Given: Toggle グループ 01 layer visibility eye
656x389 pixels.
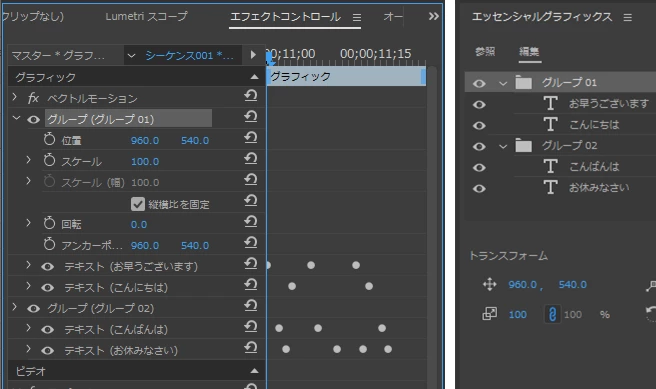Looking at the screenshot, I should pos(479,83).
